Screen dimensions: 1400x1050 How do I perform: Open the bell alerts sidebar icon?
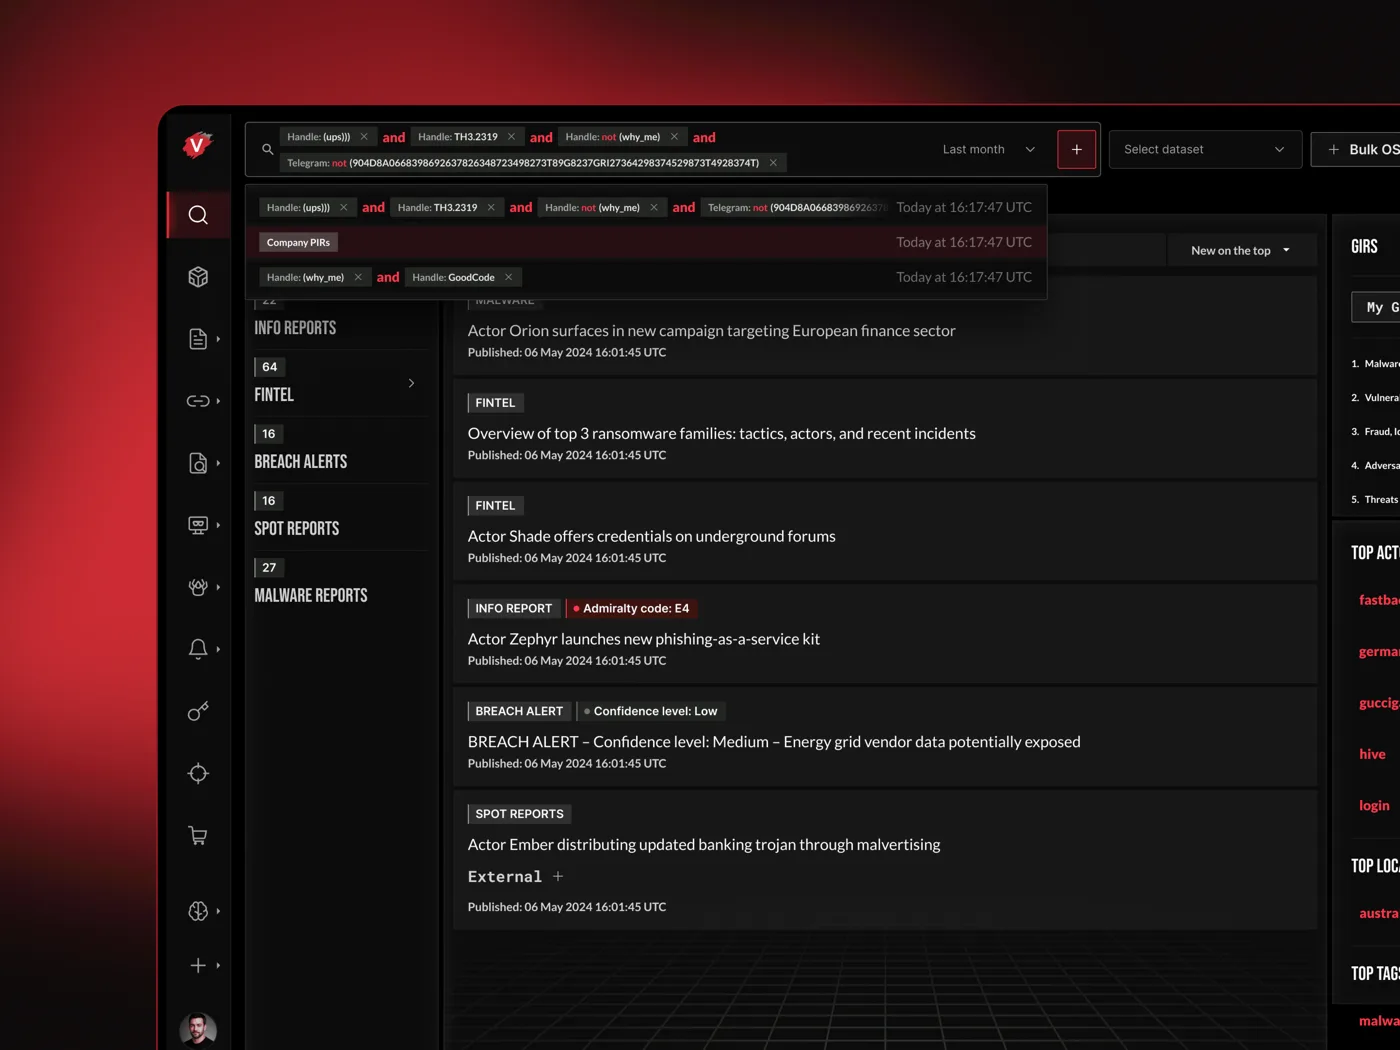(198, 649)
